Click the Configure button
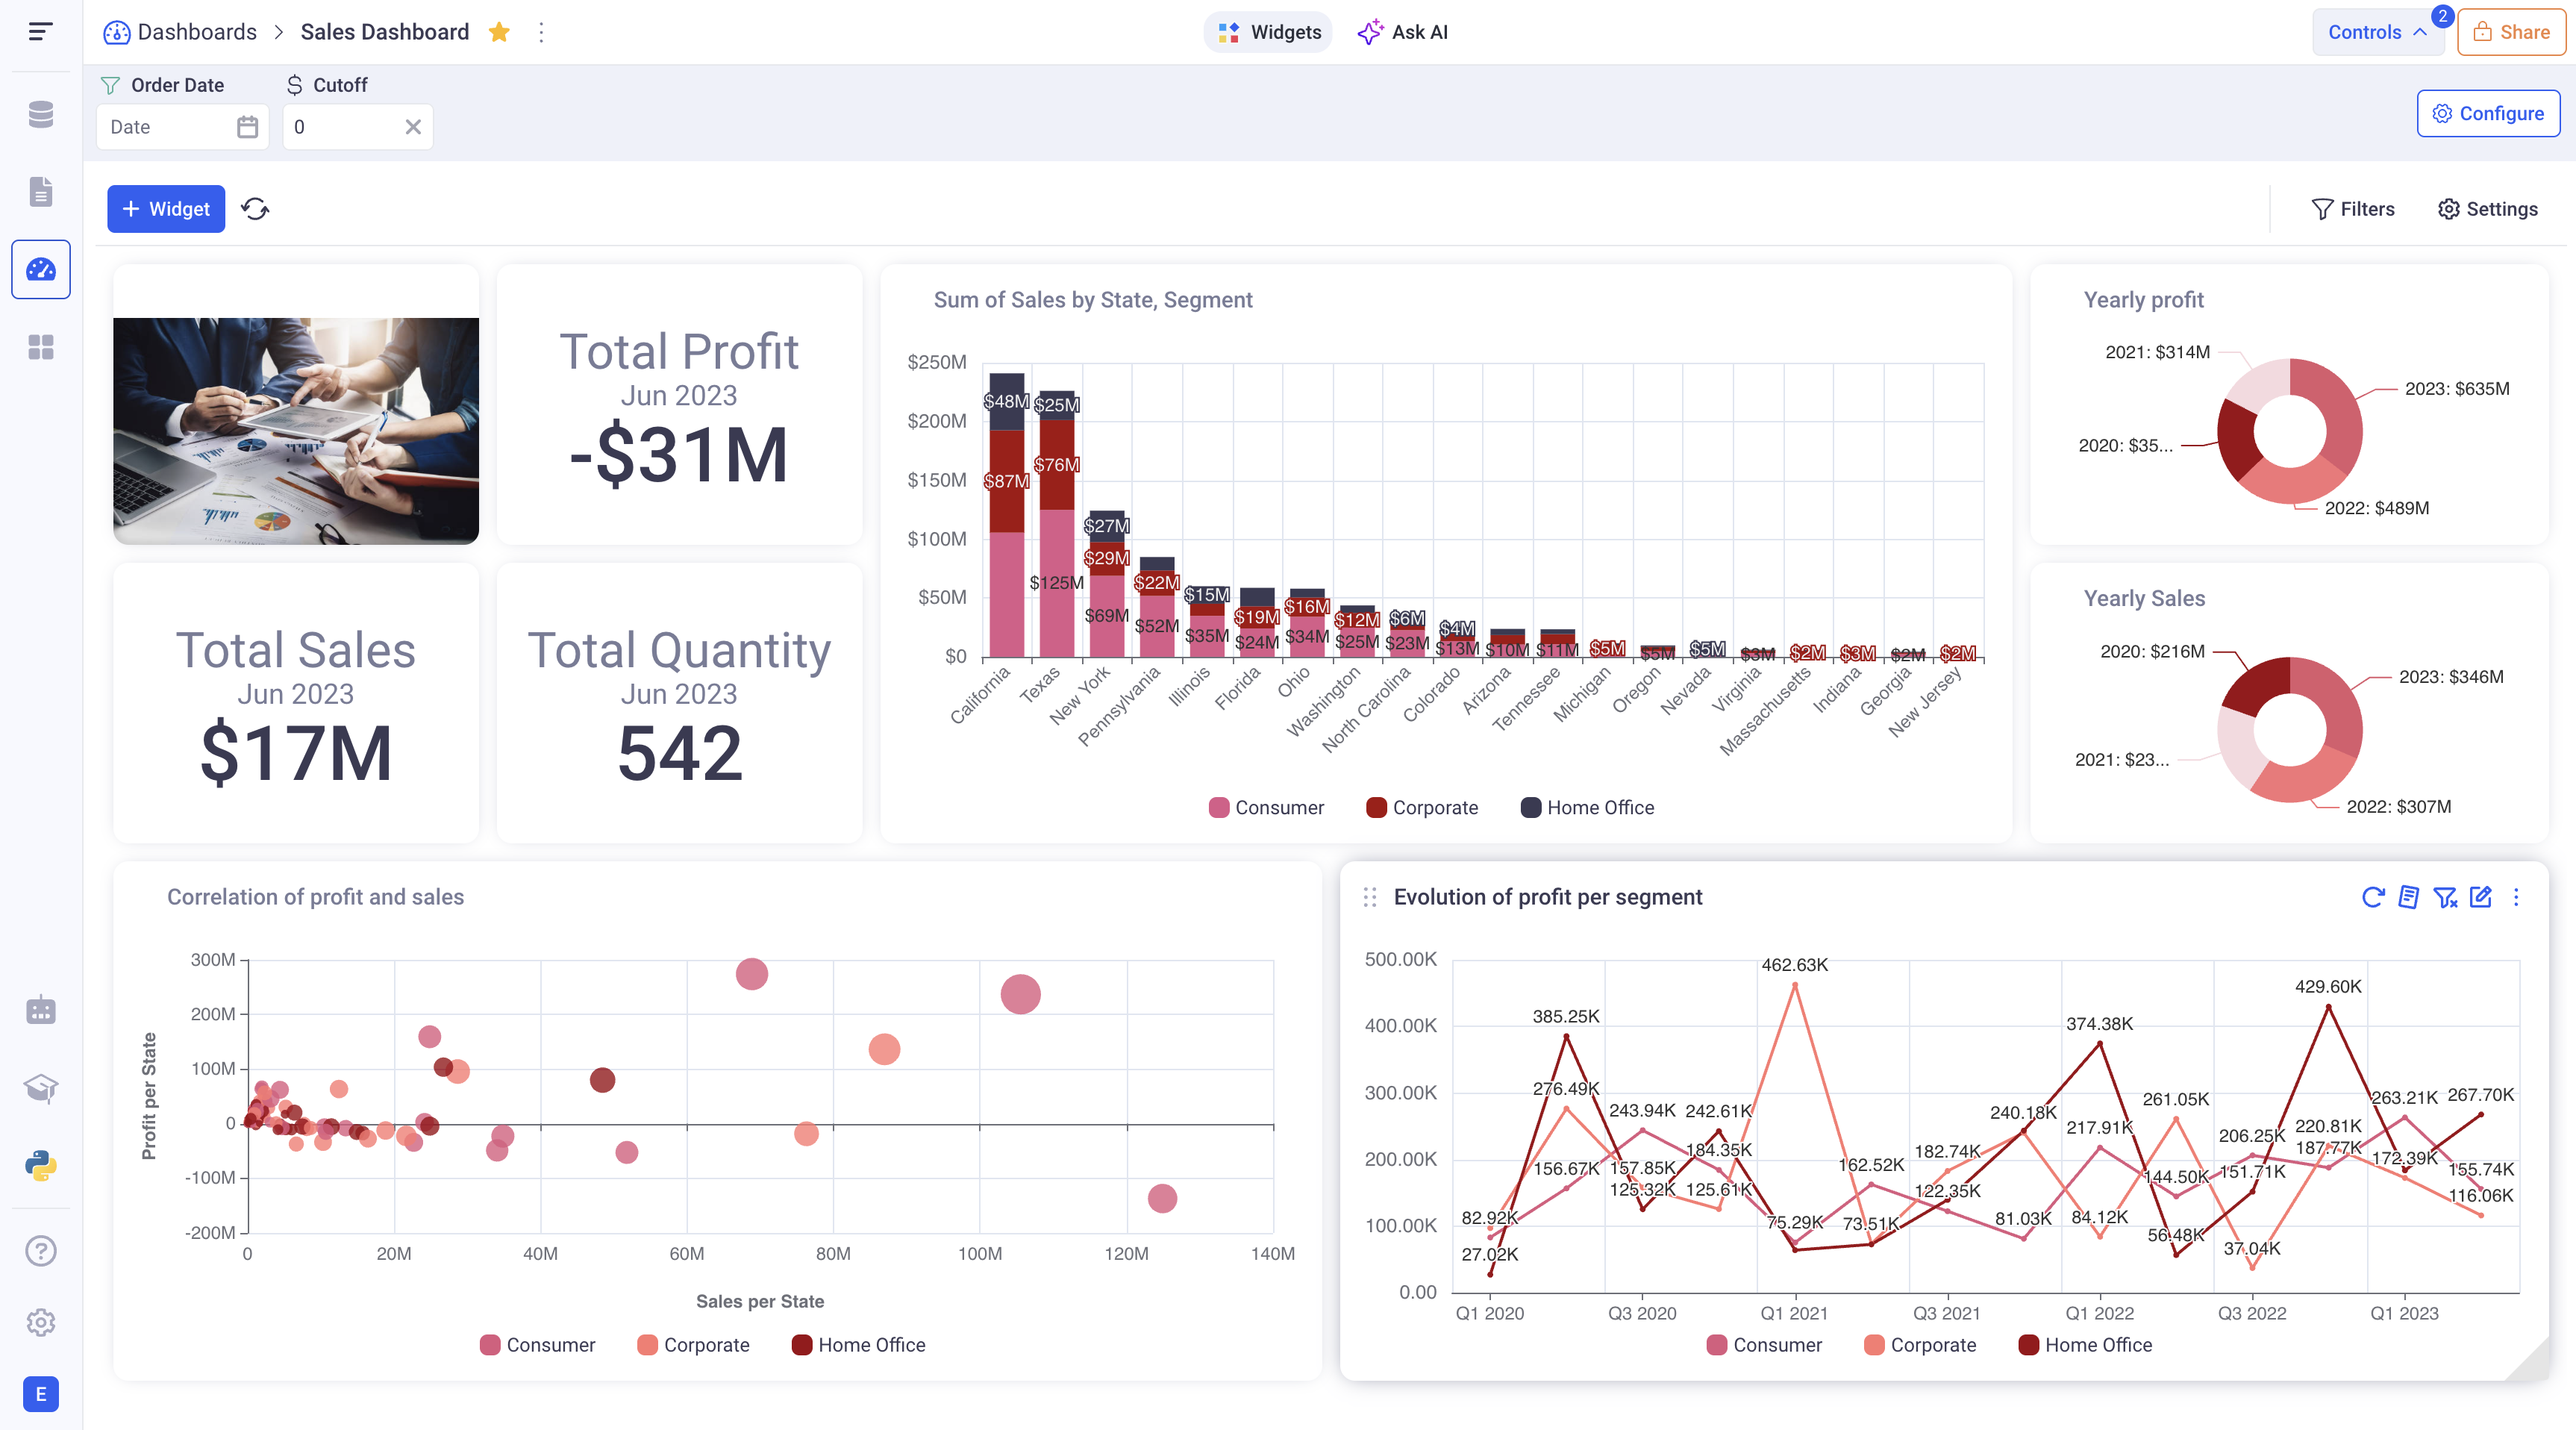Image resolution: width=2576 pixels, height=1430 pixels. [2488, 113]
